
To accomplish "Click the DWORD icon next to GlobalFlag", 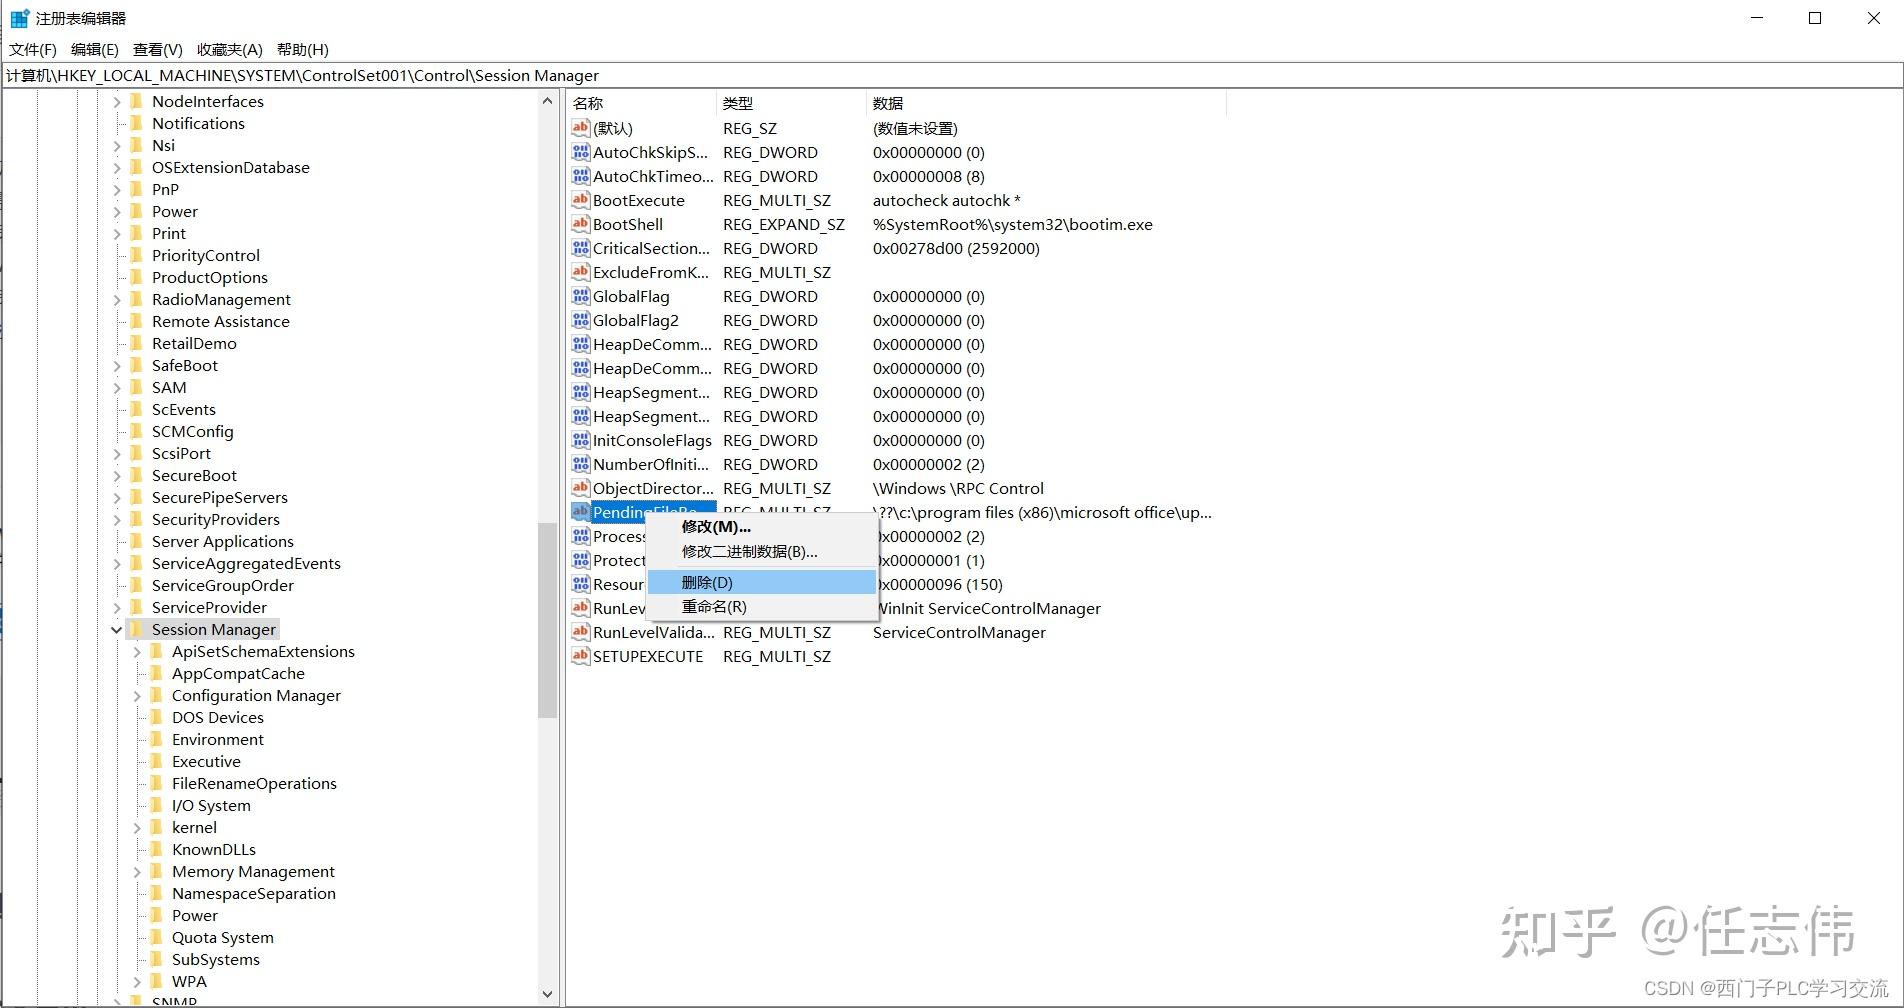I will pos(580,296).
